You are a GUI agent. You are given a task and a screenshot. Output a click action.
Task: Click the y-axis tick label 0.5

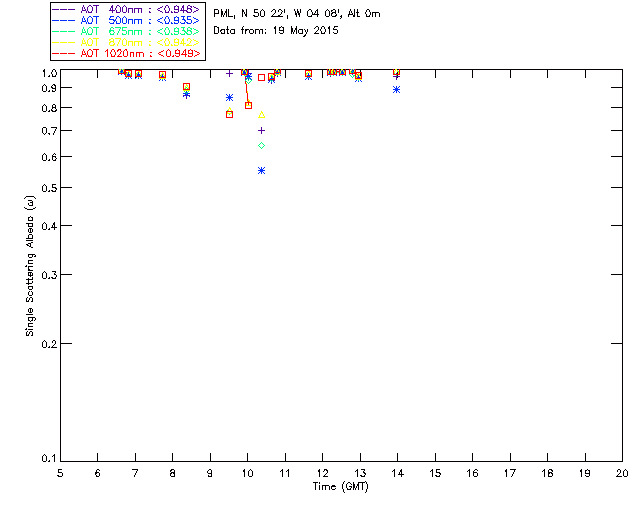click(x=49, y=188)
